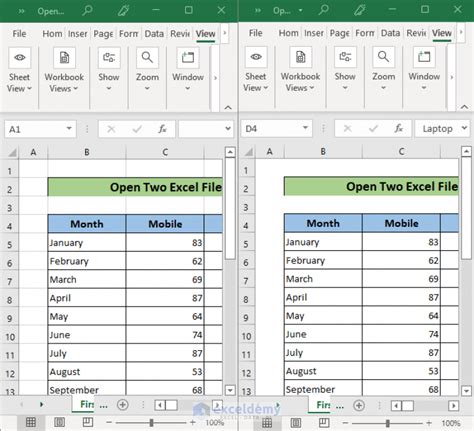
Task: Open Data tab in left window
Action: pos(154,34)
